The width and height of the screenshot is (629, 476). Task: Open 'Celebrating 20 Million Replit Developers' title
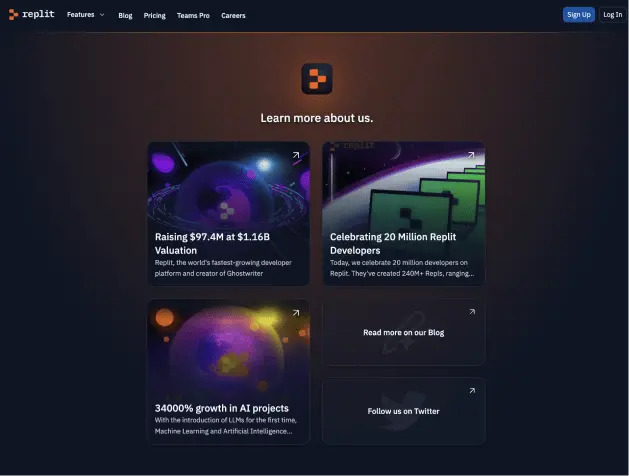coord(393,243)
